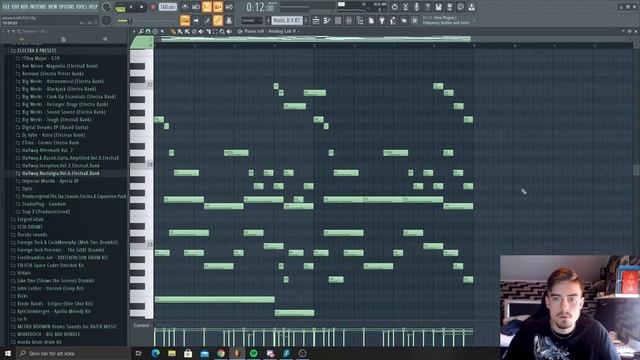Image resolution: width=640 pixels, height=360 pixels.
Task: Open the Playlist window icon
Action: [x=316, y=20]
